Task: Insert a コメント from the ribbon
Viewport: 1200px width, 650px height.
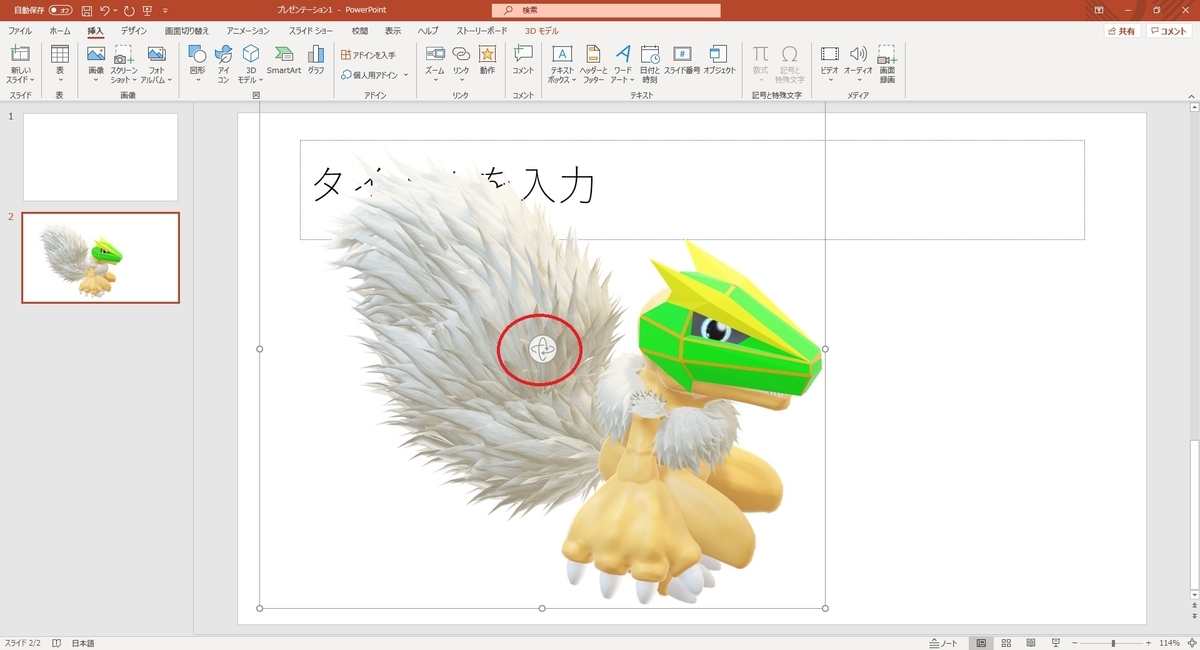Action: (523, 60)
